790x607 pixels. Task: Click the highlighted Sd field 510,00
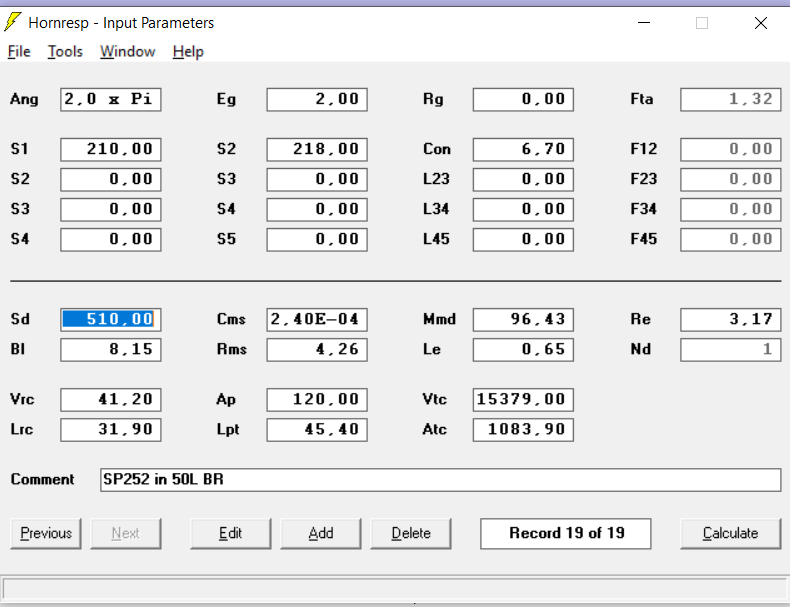click(x=111, y=319)
